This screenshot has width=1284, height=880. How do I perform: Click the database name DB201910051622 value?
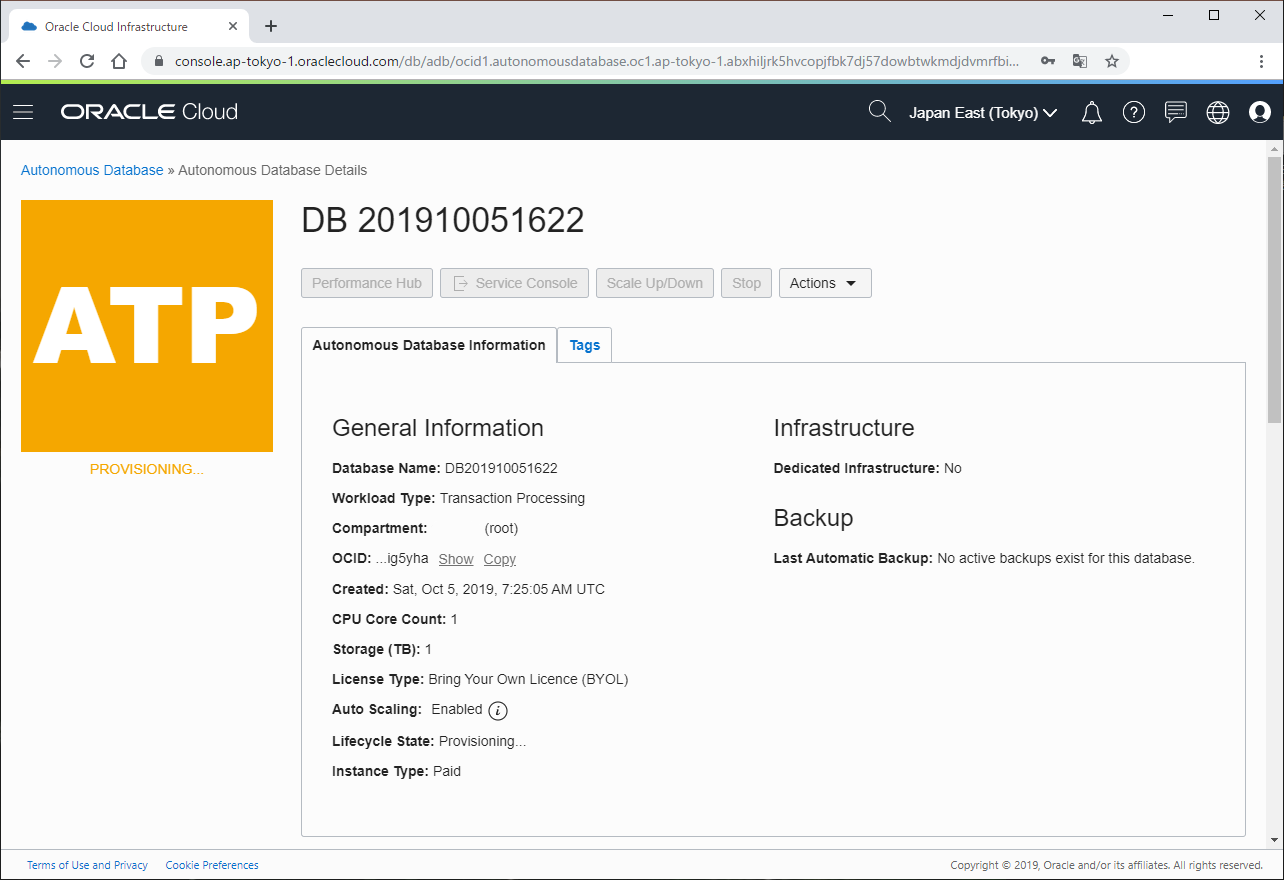(501, 468)
